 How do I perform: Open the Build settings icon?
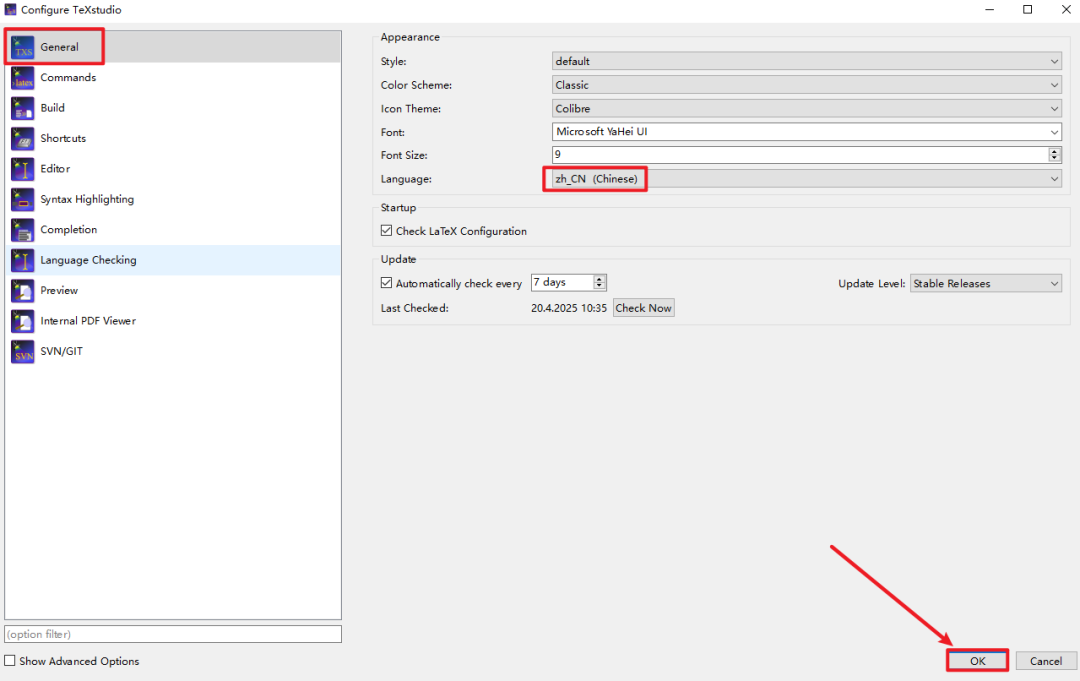[x=23, y=108]
